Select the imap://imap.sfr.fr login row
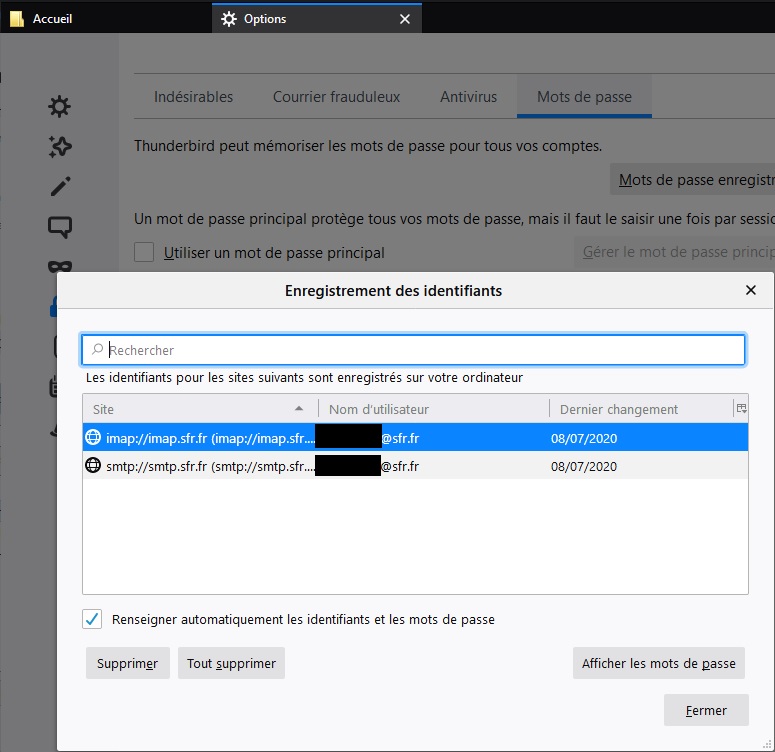Image resolution: width=775 pixels, height=752 pixels. click(x=415, y=438)
